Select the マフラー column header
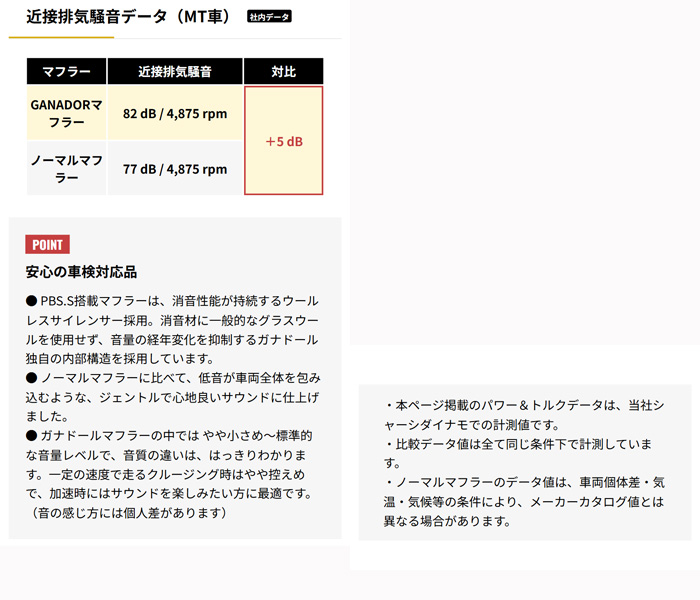The width and height of the screenshot is (700, 600). click(66, 72)
